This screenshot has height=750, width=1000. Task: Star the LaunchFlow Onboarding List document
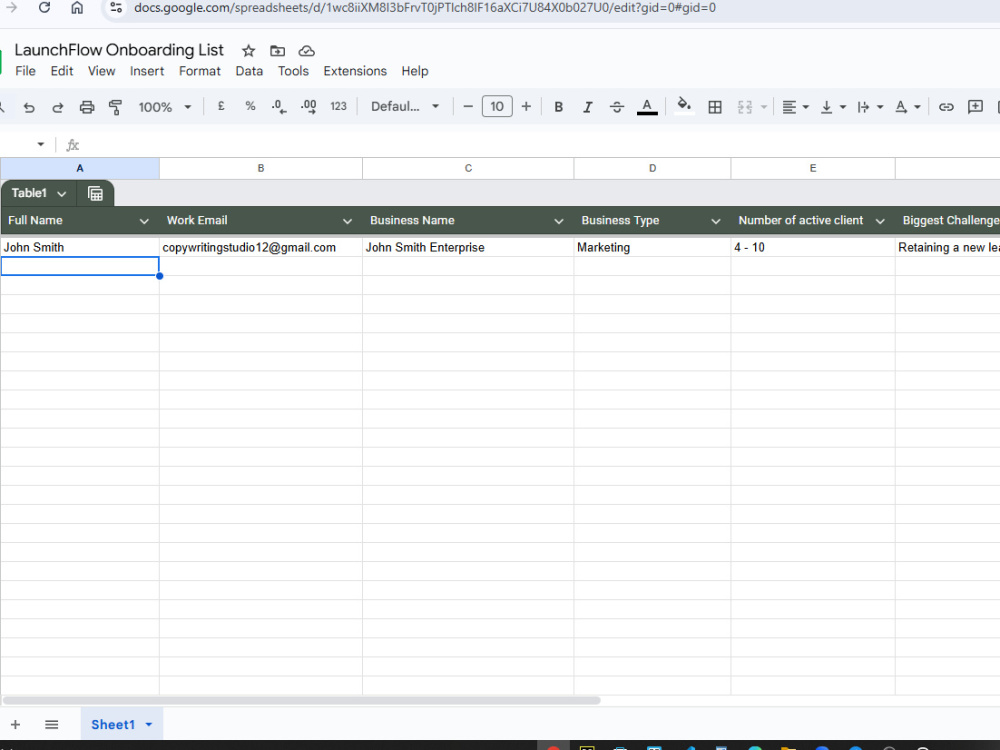(x=248, y=51)
